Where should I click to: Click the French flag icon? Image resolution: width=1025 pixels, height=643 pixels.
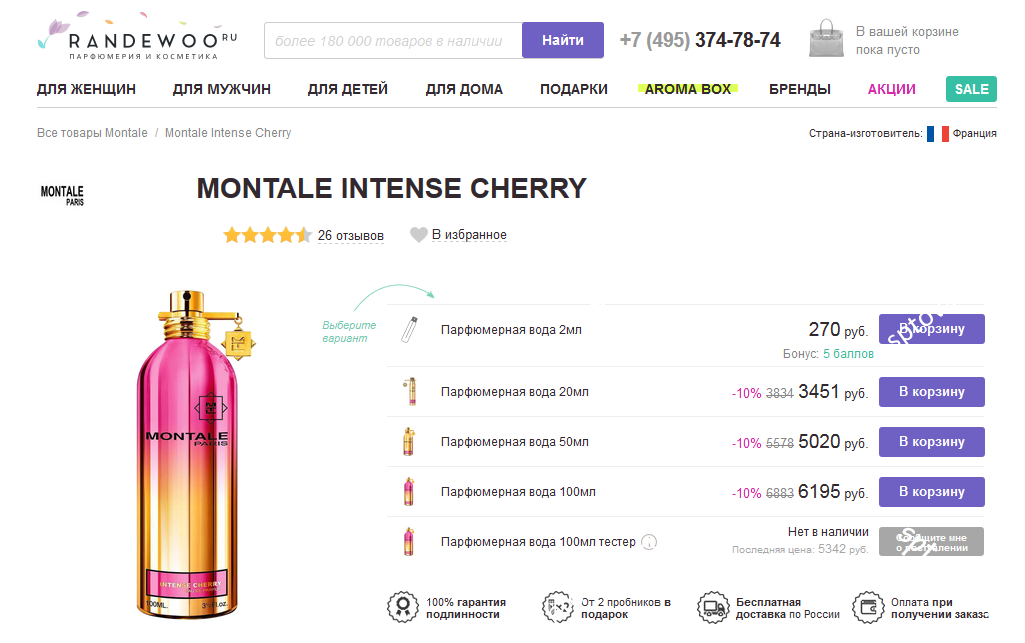point(937,133)
